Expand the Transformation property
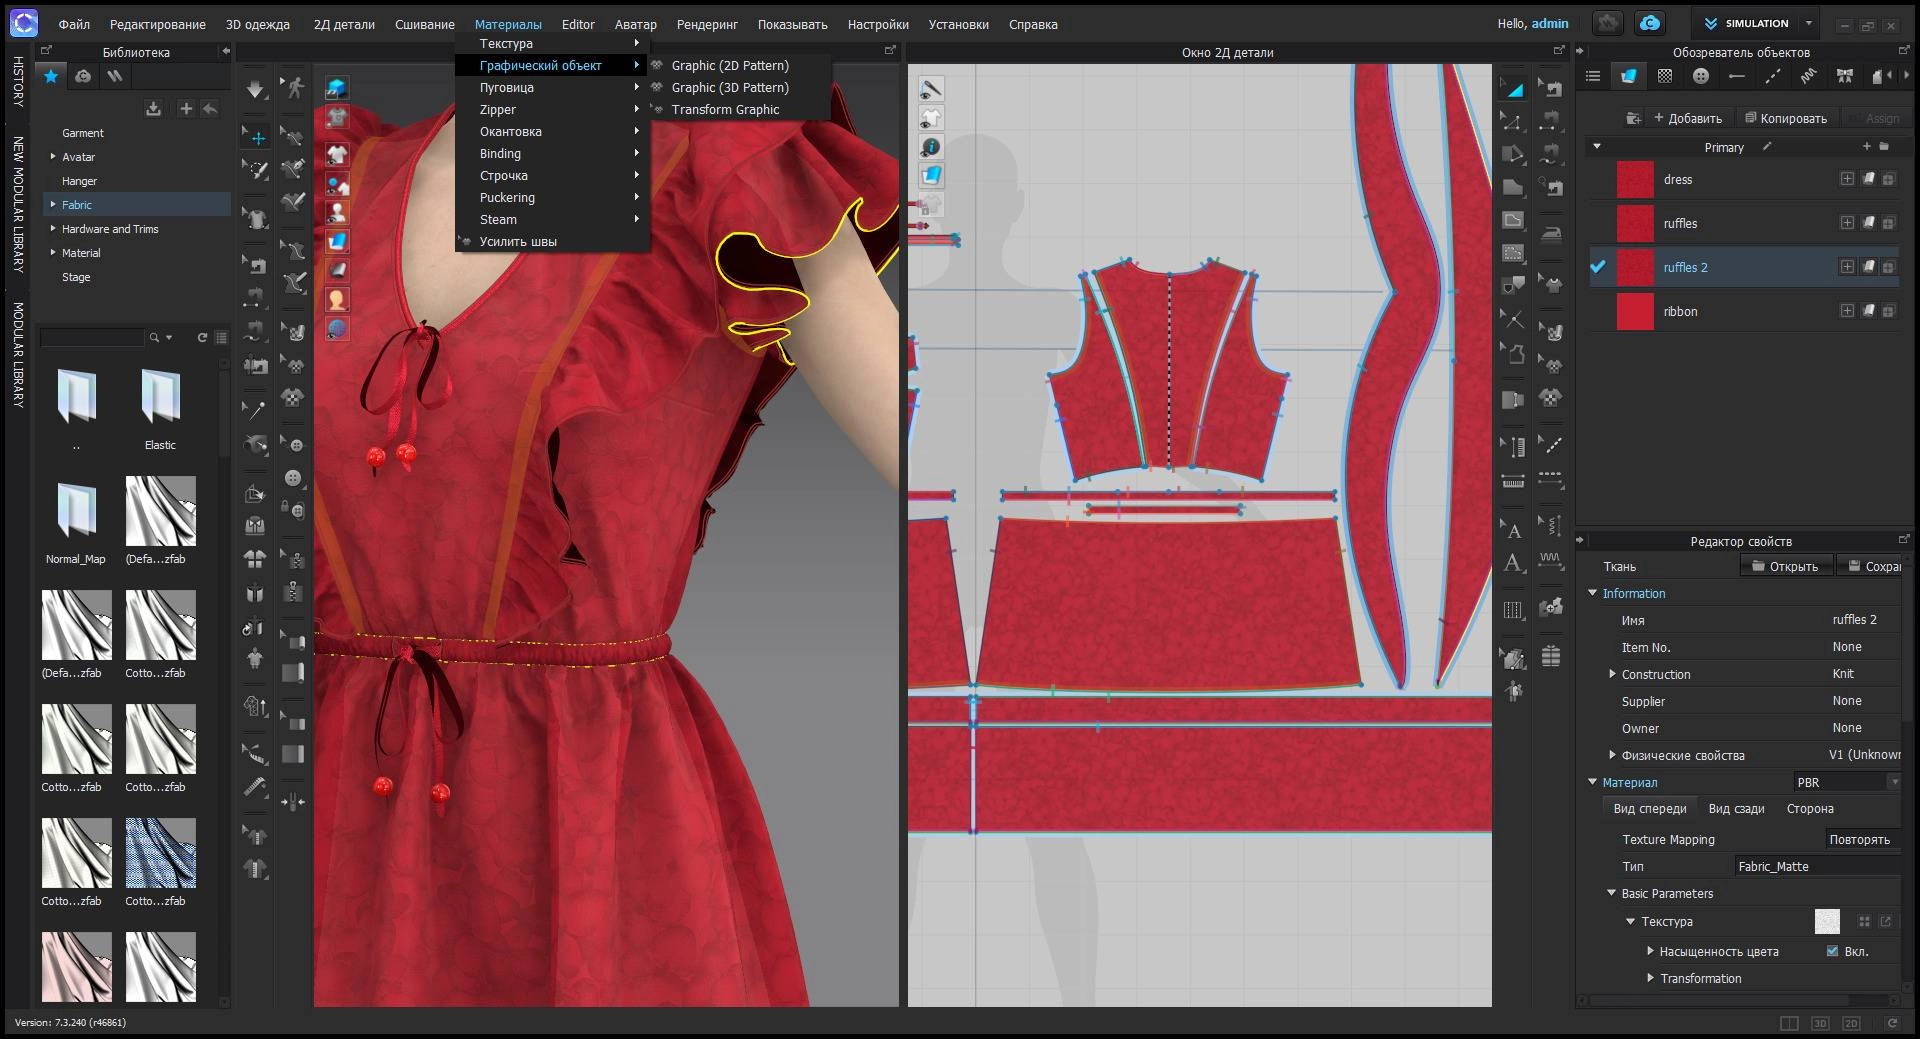 [1650, 978]
